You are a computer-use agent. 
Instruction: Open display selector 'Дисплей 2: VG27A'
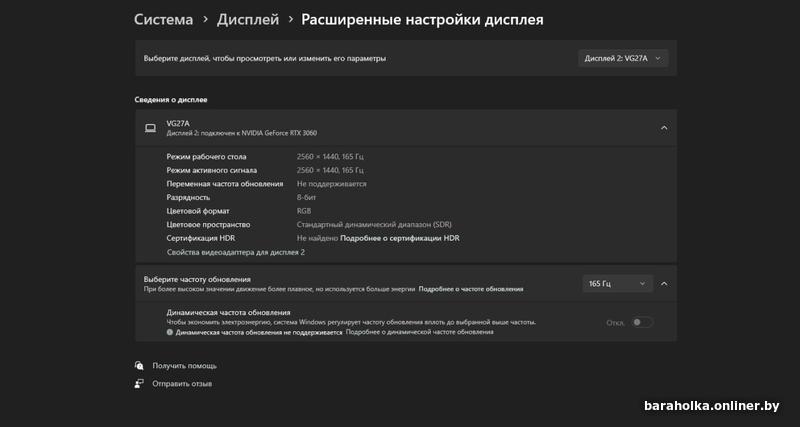pos(623,58)
